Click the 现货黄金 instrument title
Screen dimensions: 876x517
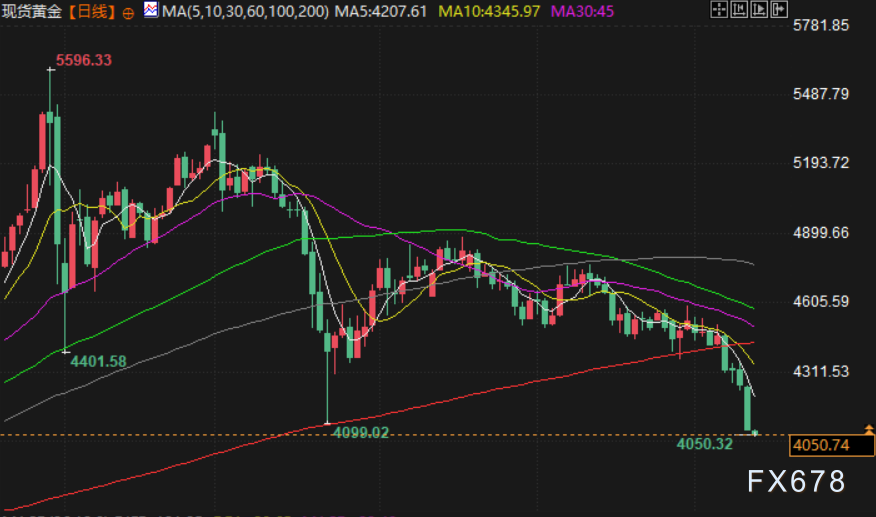(x=32, y=11)
